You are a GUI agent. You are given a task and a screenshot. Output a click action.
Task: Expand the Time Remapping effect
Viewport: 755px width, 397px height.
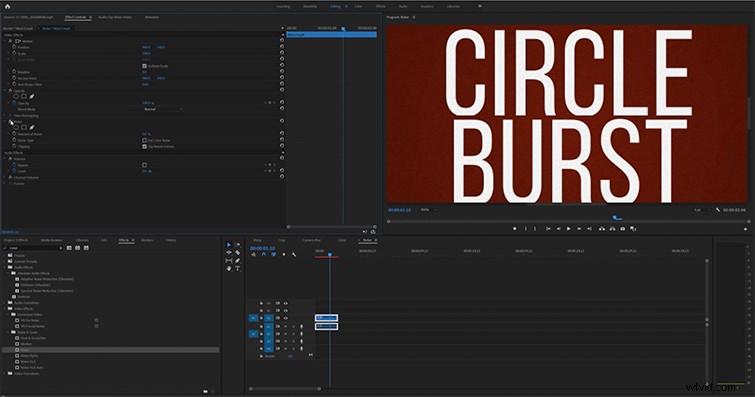coord(5,116)
